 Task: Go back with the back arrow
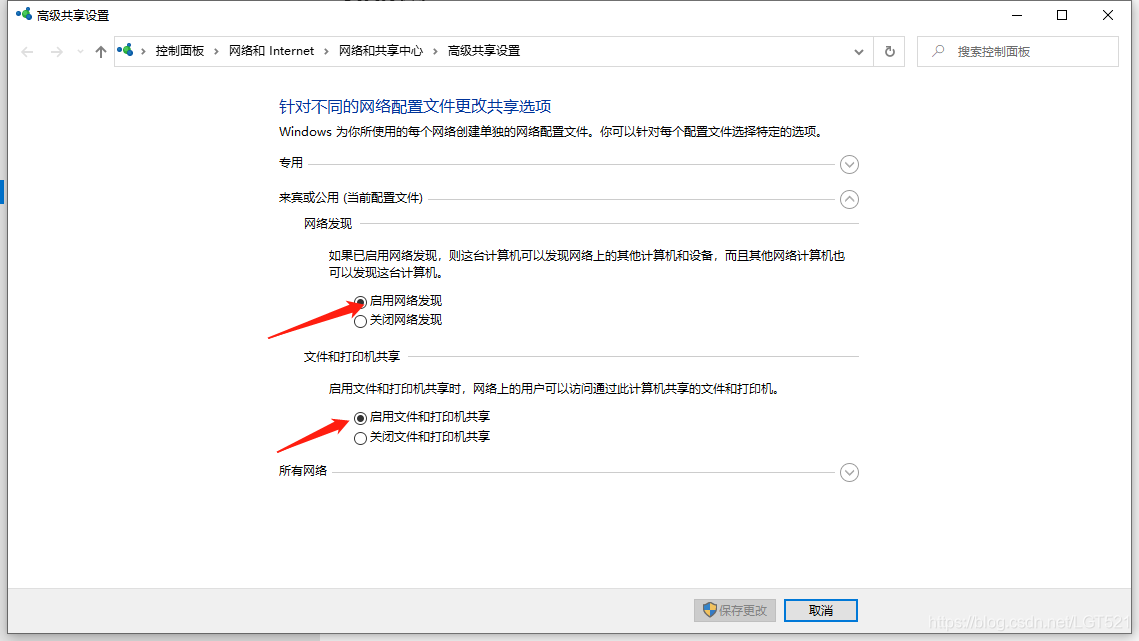tap(28, 52)
